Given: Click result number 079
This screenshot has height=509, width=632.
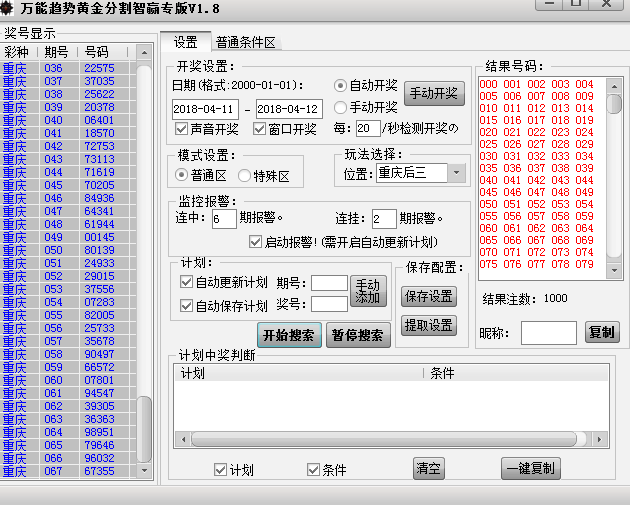Looking at the screenshot, I should (584, 264).
